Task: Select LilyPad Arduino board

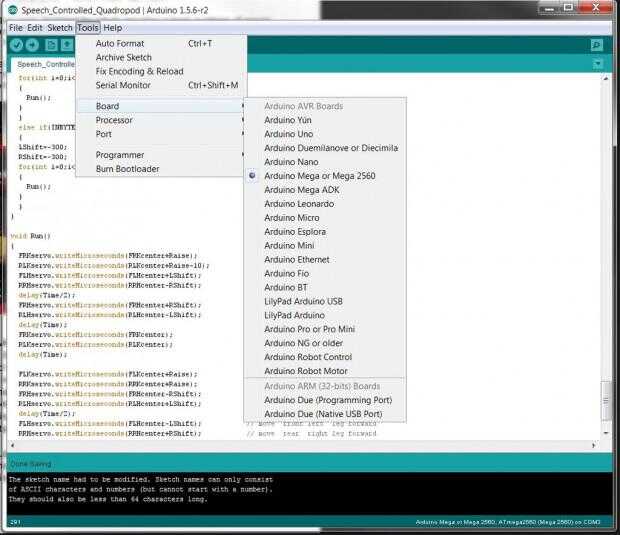Action: (325, 315)
